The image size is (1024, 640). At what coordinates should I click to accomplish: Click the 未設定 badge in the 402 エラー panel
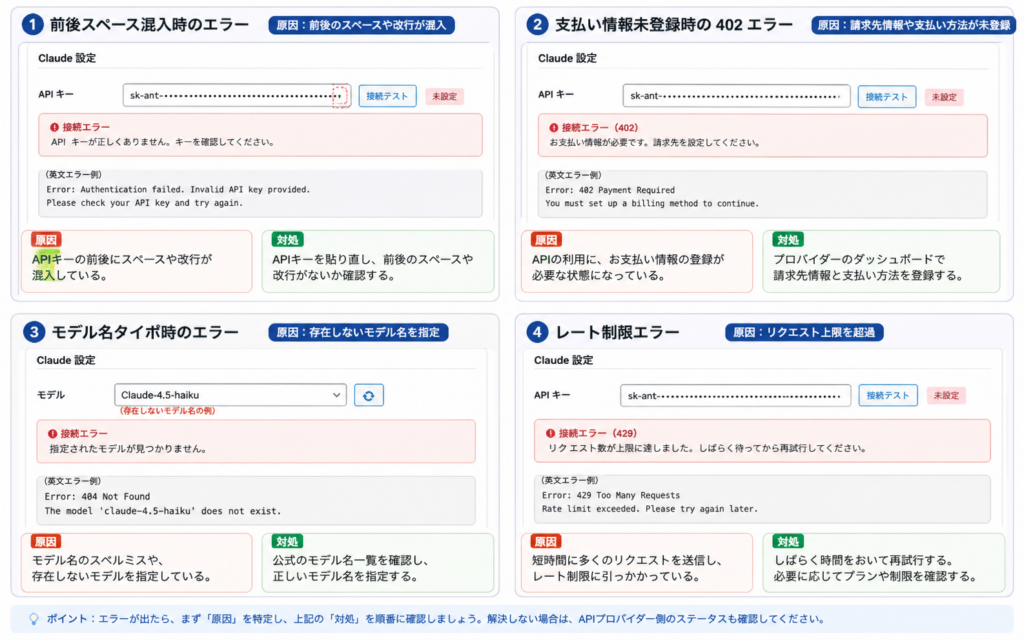[944, 97]
